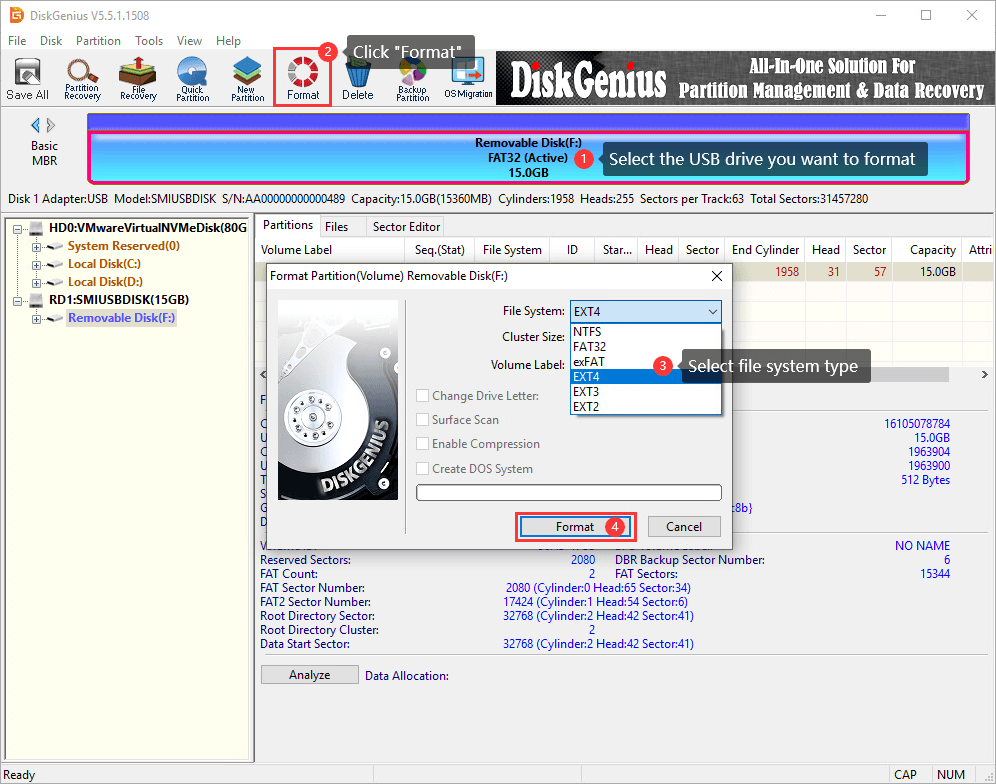Choose EXT4 in the dropdown list
This screenshot has height=784, width=996.
tap(645, 376)
